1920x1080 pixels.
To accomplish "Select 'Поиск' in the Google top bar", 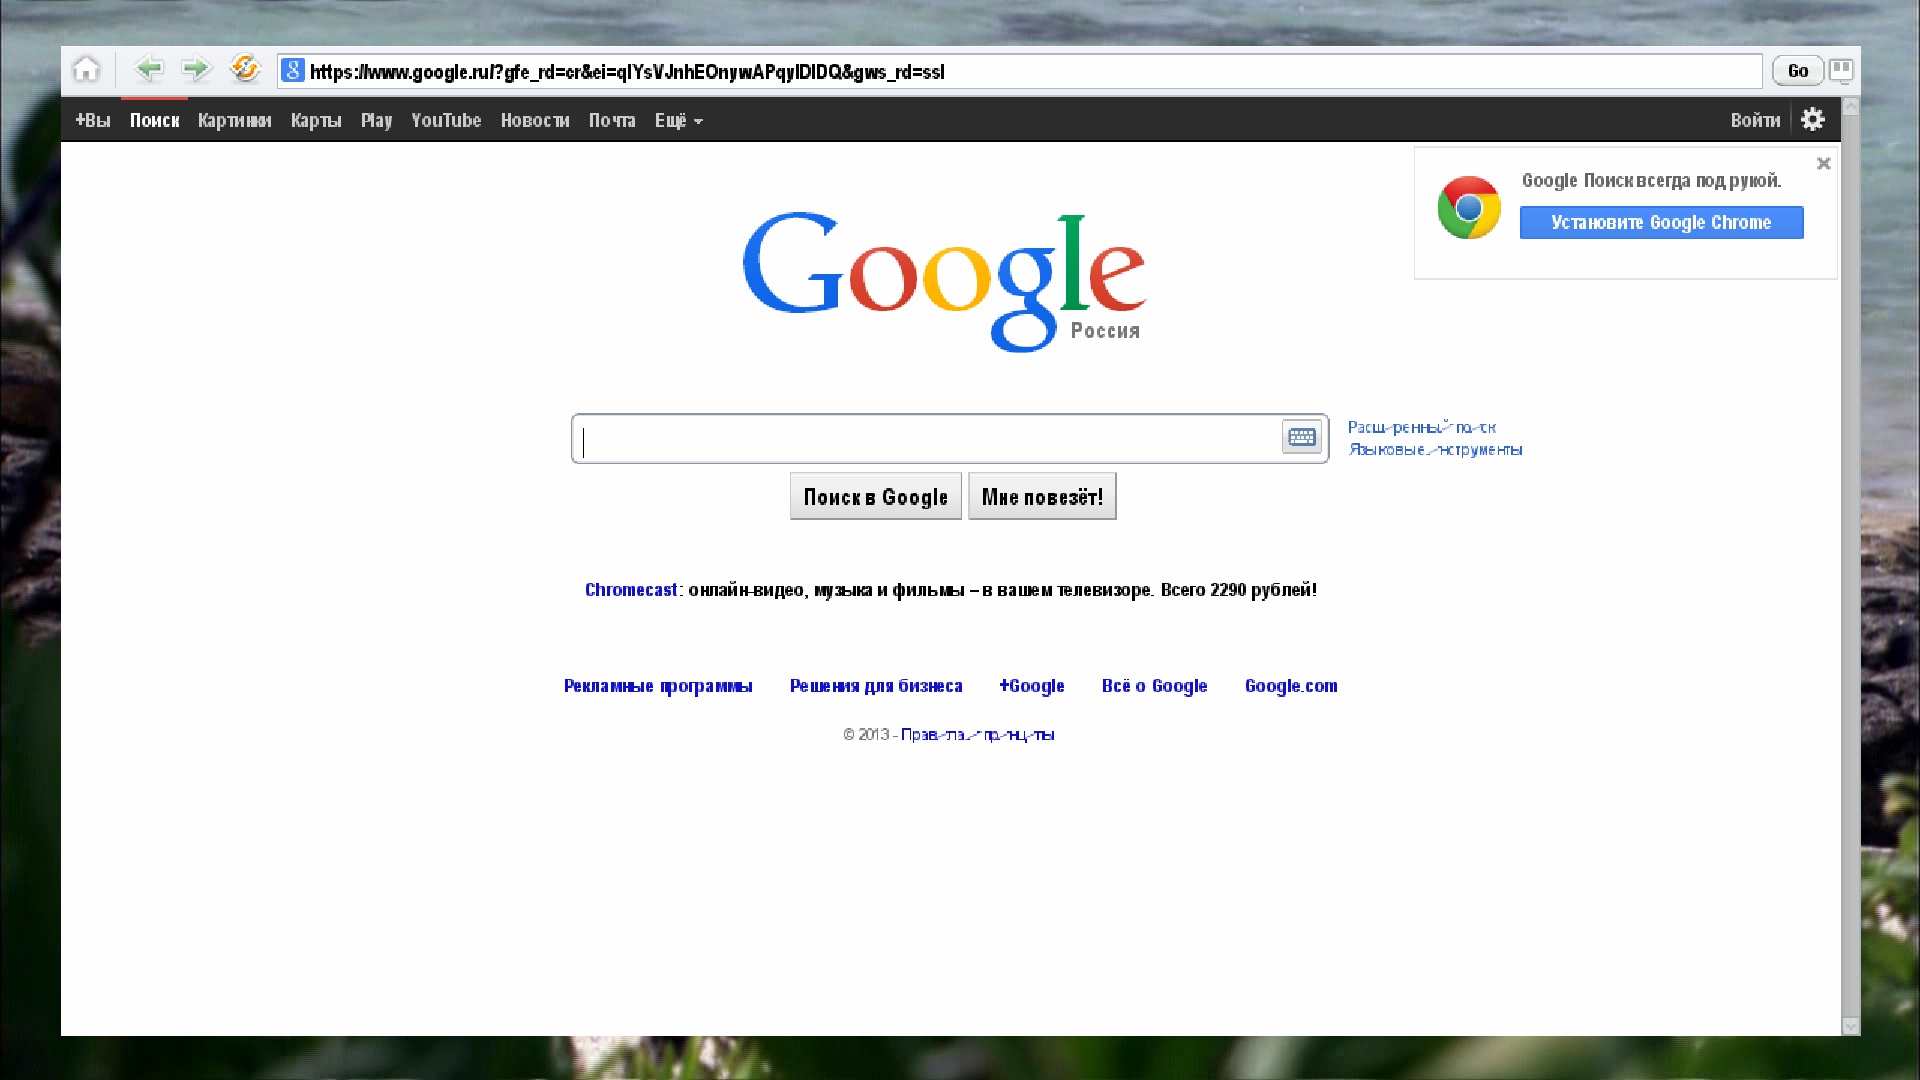I will pos(155,121).
